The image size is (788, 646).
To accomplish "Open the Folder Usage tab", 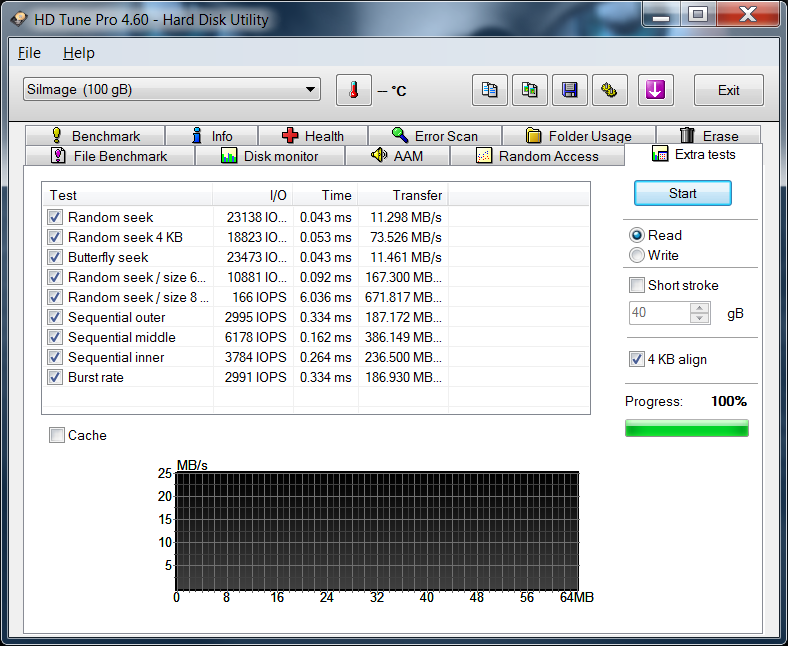I will pos(578,136).
